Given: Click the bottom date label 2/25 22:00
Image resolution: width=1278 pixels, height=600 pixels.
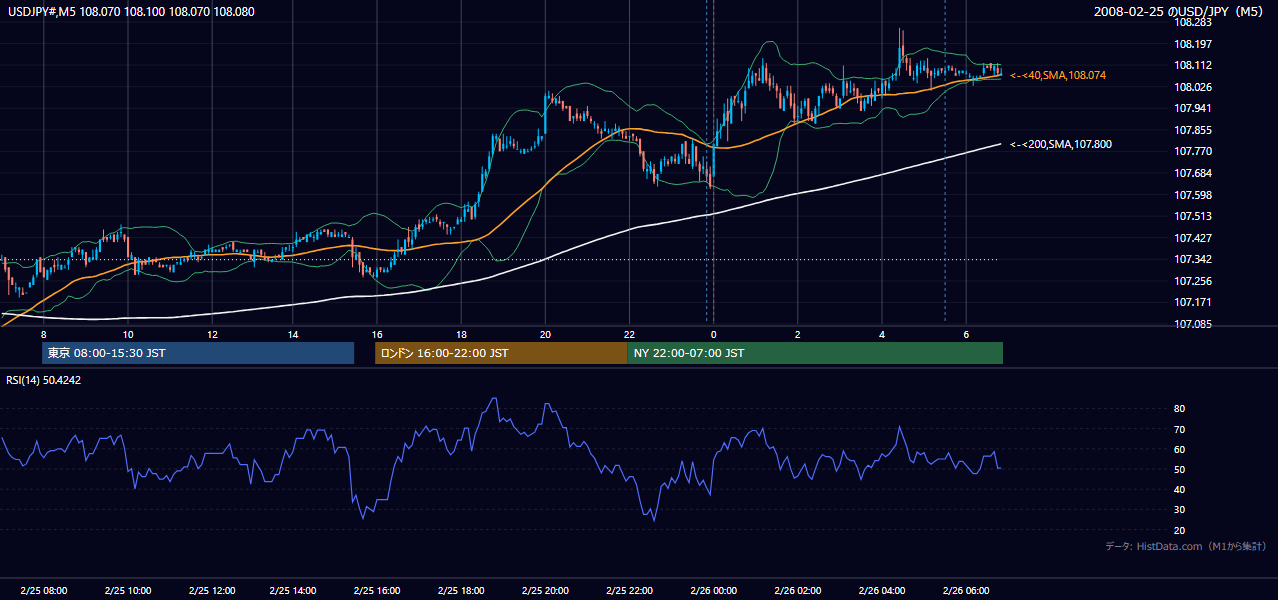Looking at the screenshot, I should pos(629,591).
